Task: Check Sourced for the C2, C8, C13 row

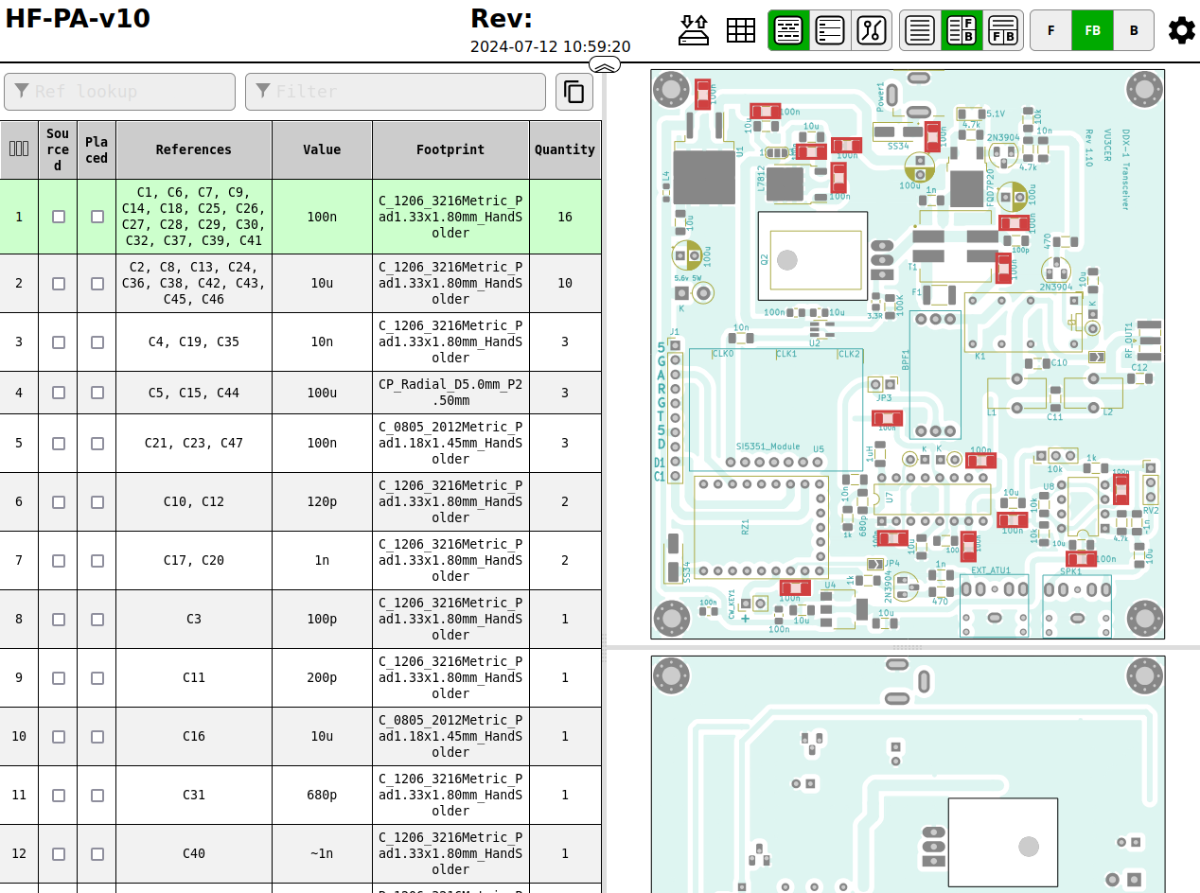Action: click(59, 283)
